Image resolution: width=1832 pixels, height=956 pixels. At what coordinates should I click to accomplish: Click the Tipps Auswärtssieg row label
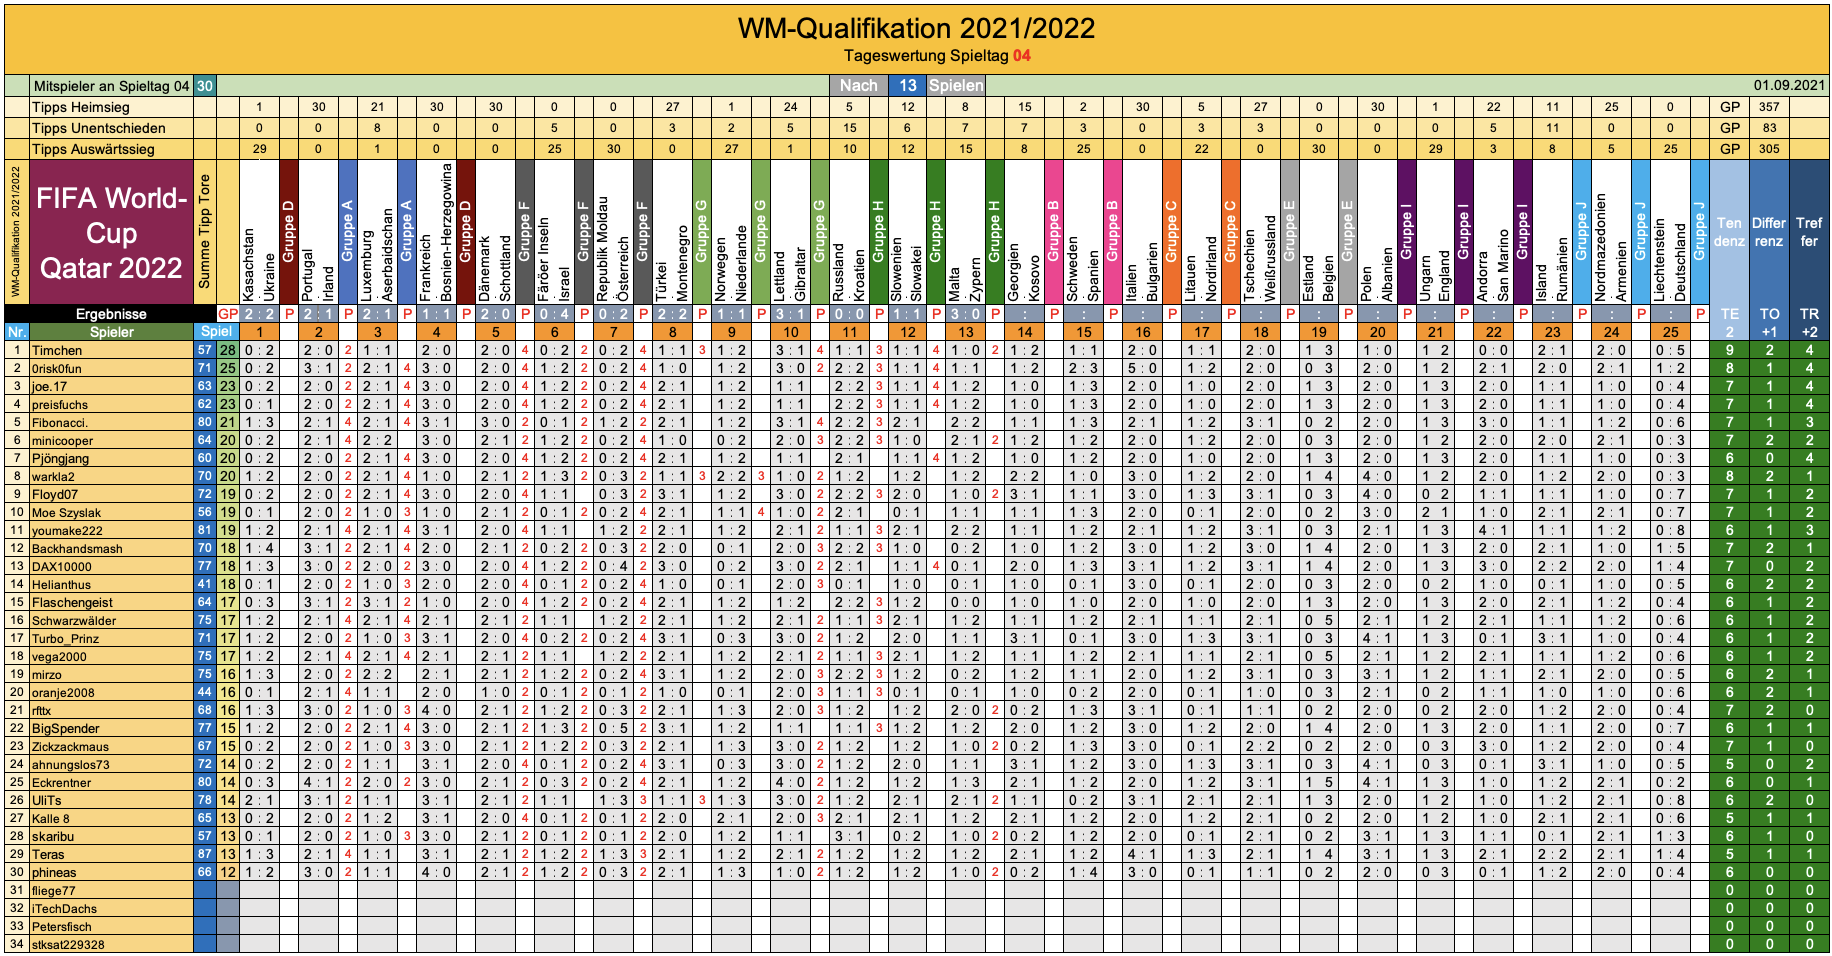coord(93,149)
